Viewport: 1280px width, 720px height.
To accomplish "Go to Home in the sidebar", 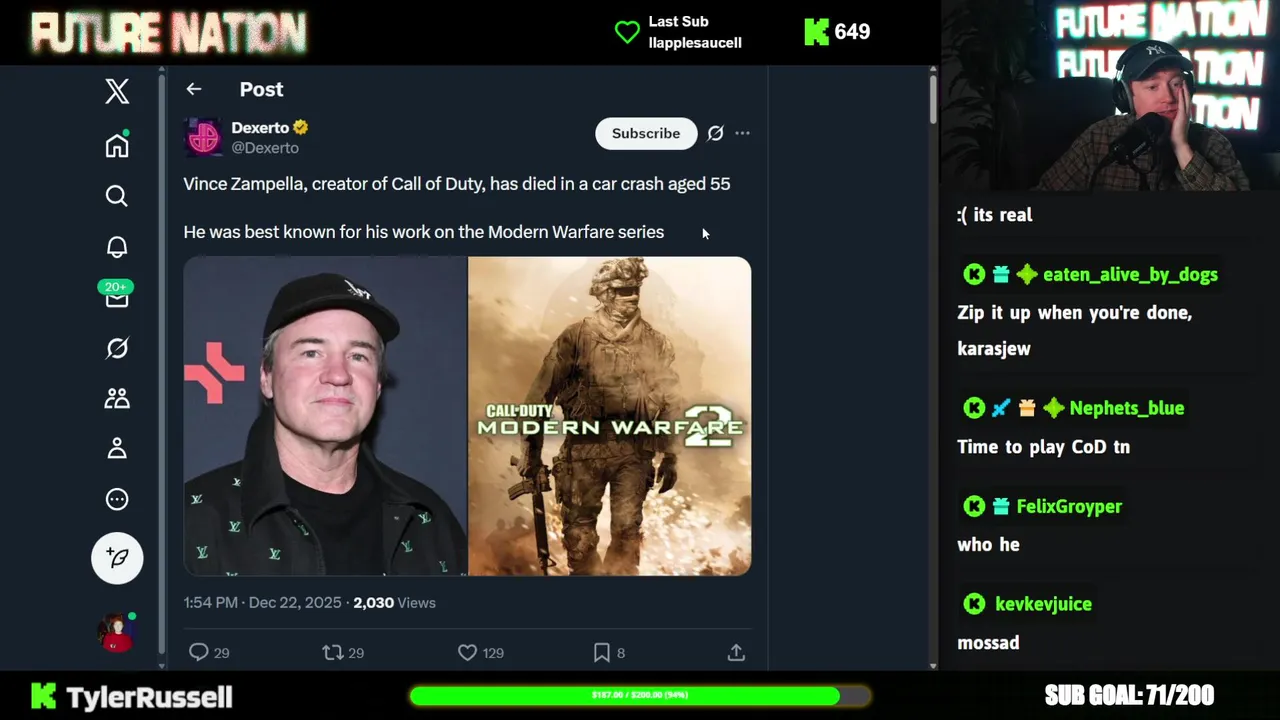I will click(x=117, y=145).
